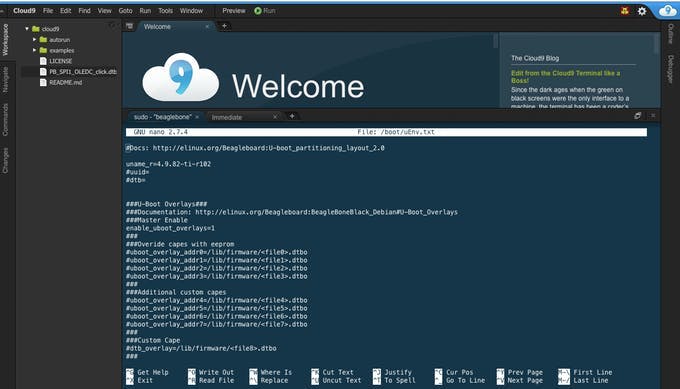Click the enable_uboot_overlays=1 line
The width and height of the screenshot is (680, 389).
pos(170,228)
